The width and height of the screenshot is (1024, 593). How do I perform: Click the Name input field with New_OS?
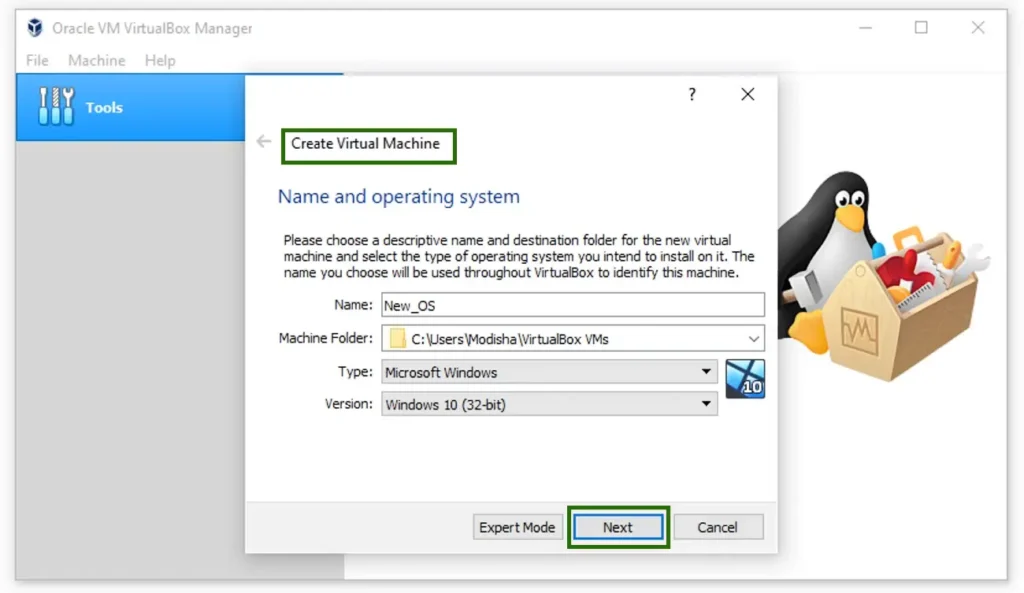click(573, 305)
